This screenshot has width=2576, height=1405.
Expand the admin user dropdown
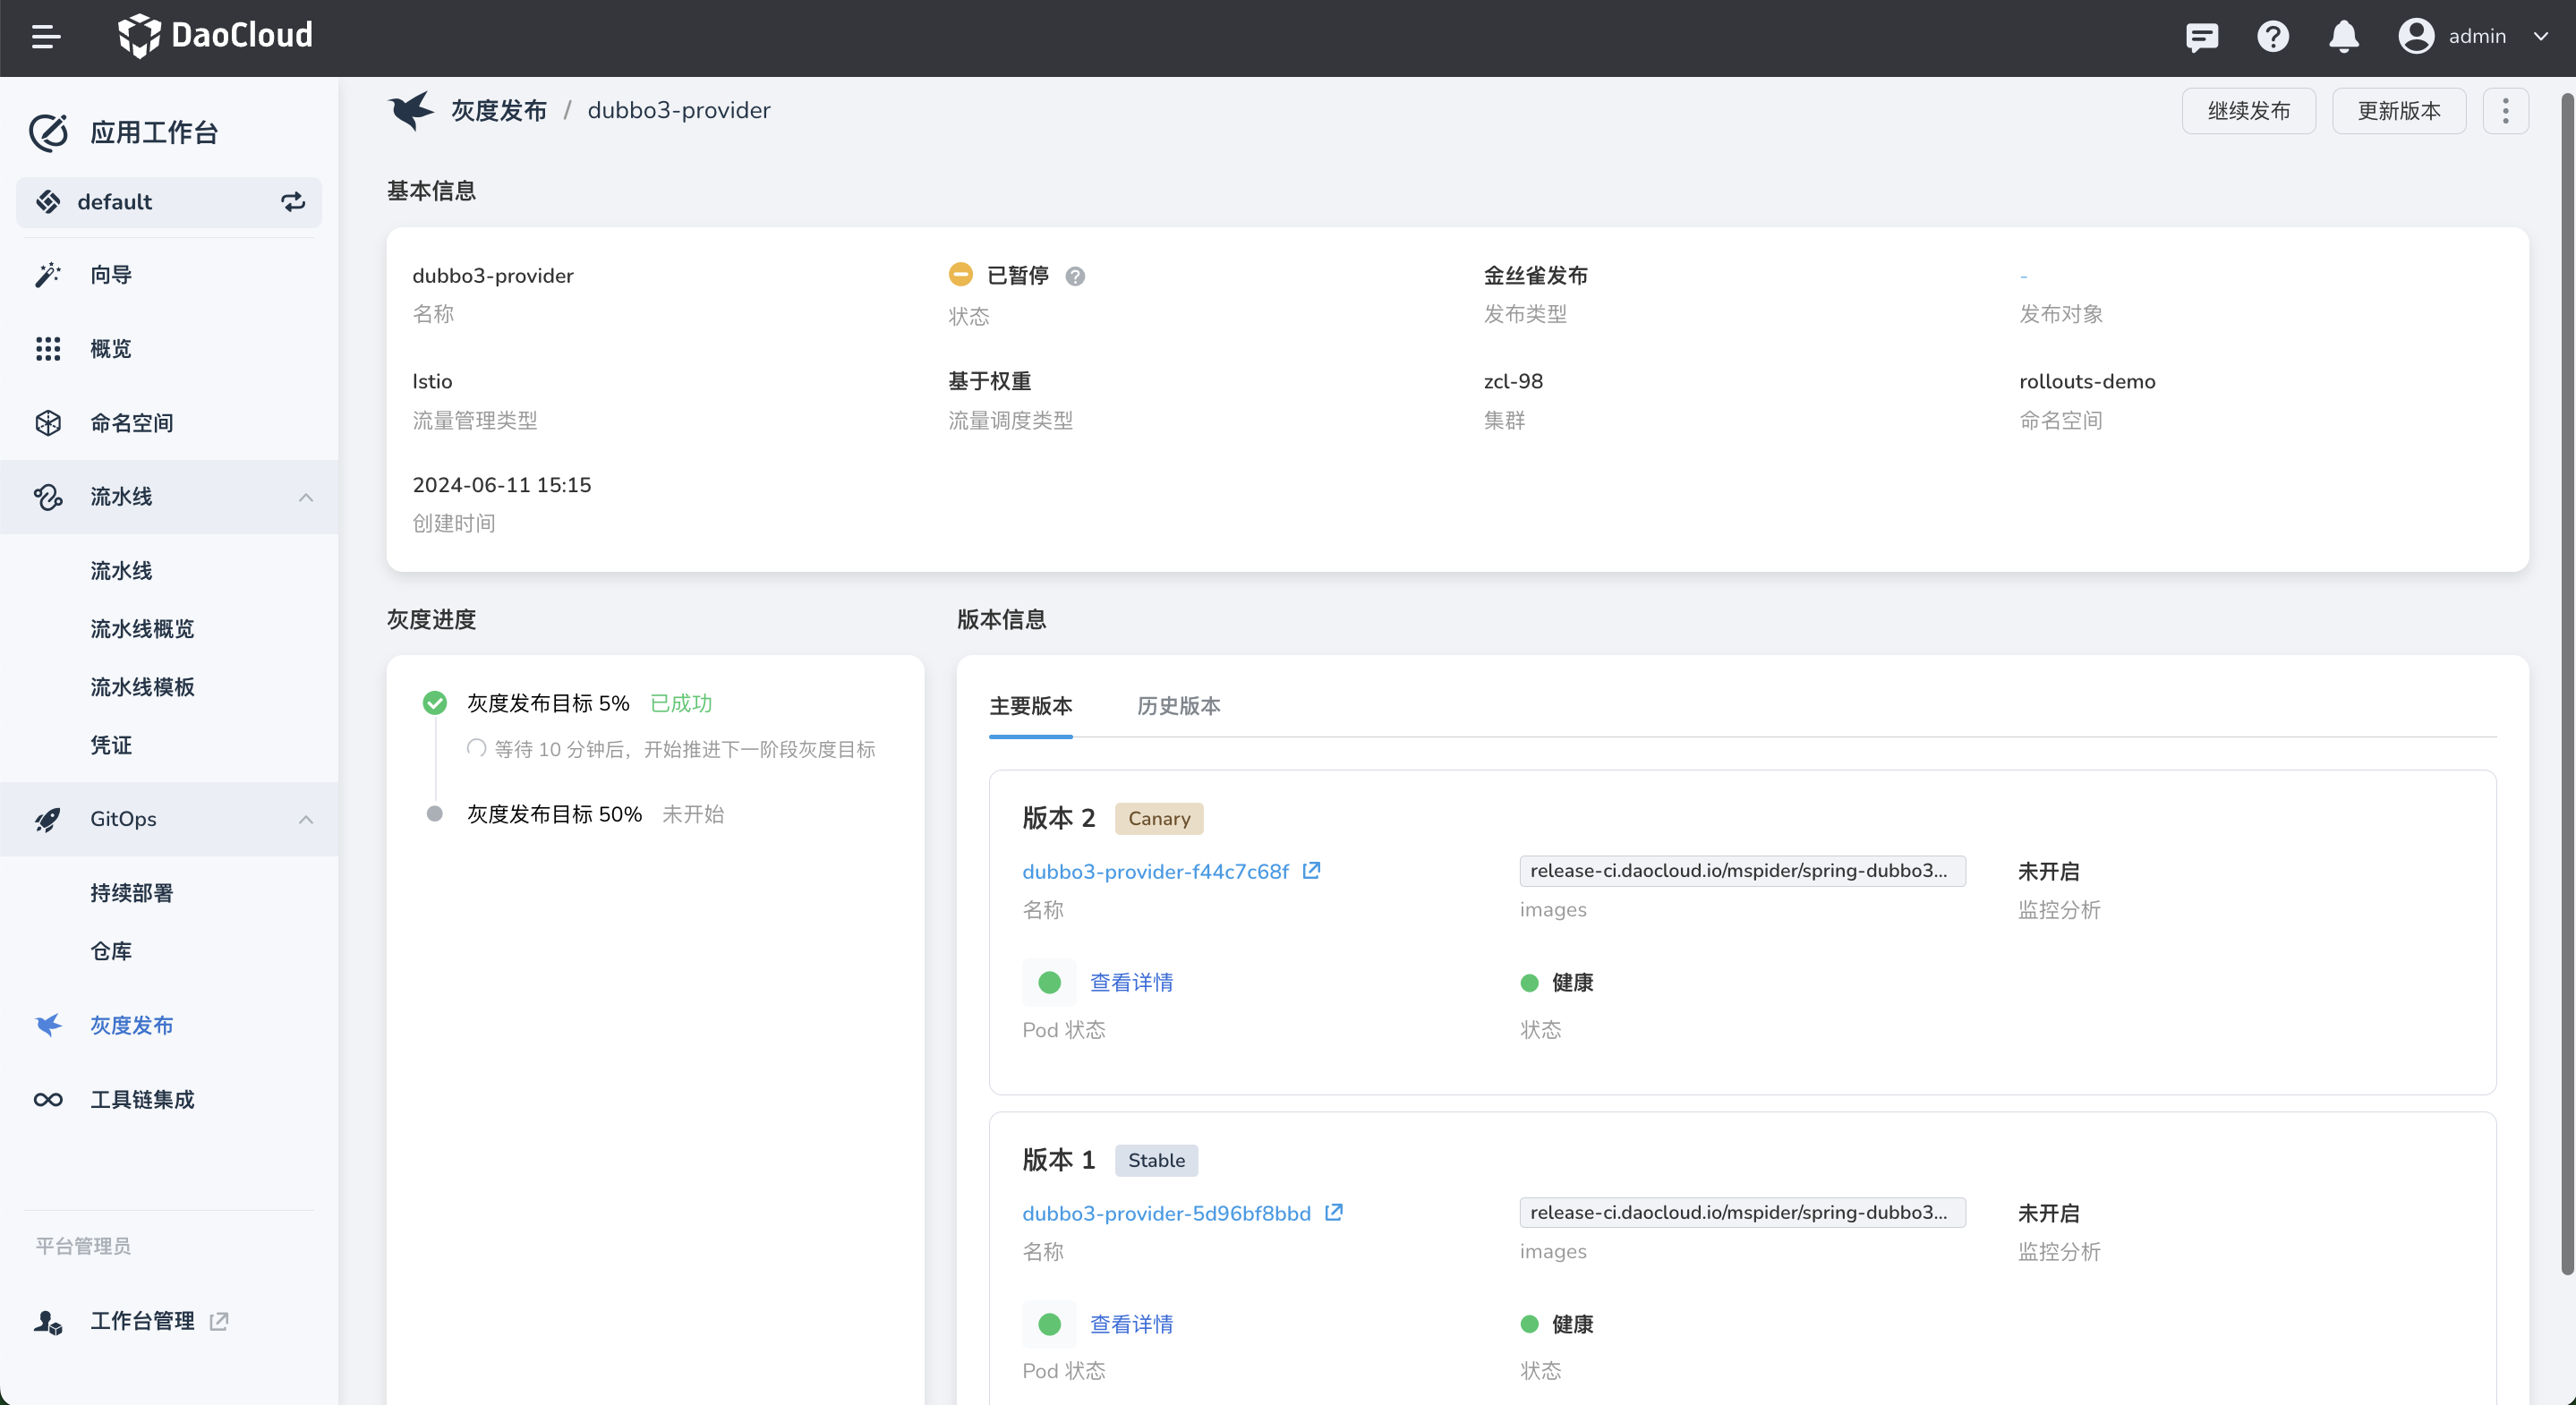point(2541,37)
